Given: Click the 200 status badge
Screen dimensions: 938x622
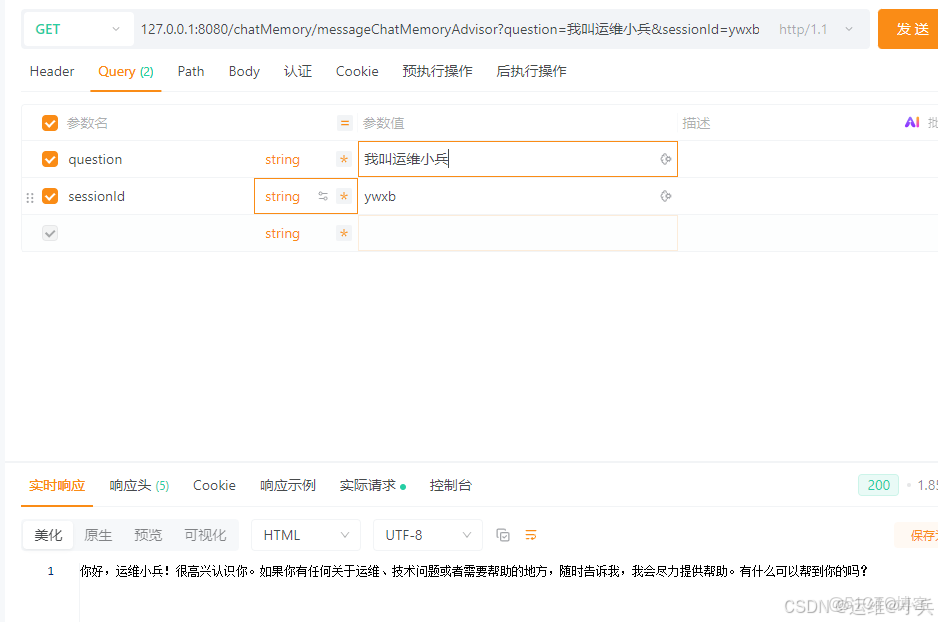Looking at the screenshot, I should click(x=877, y=484).
